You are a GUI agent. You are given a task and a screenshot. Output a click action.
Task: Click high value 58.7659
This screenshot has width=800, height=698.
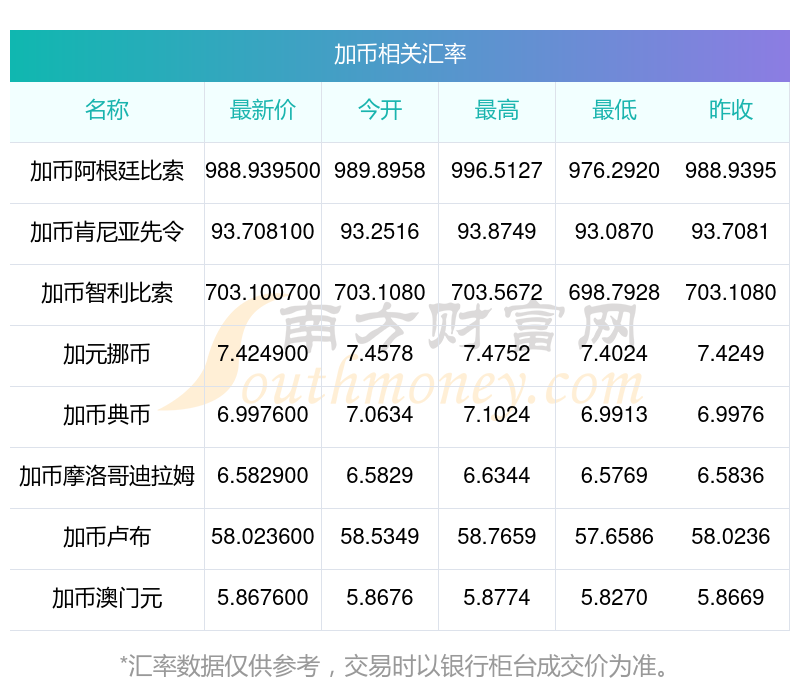pos(497,537)
